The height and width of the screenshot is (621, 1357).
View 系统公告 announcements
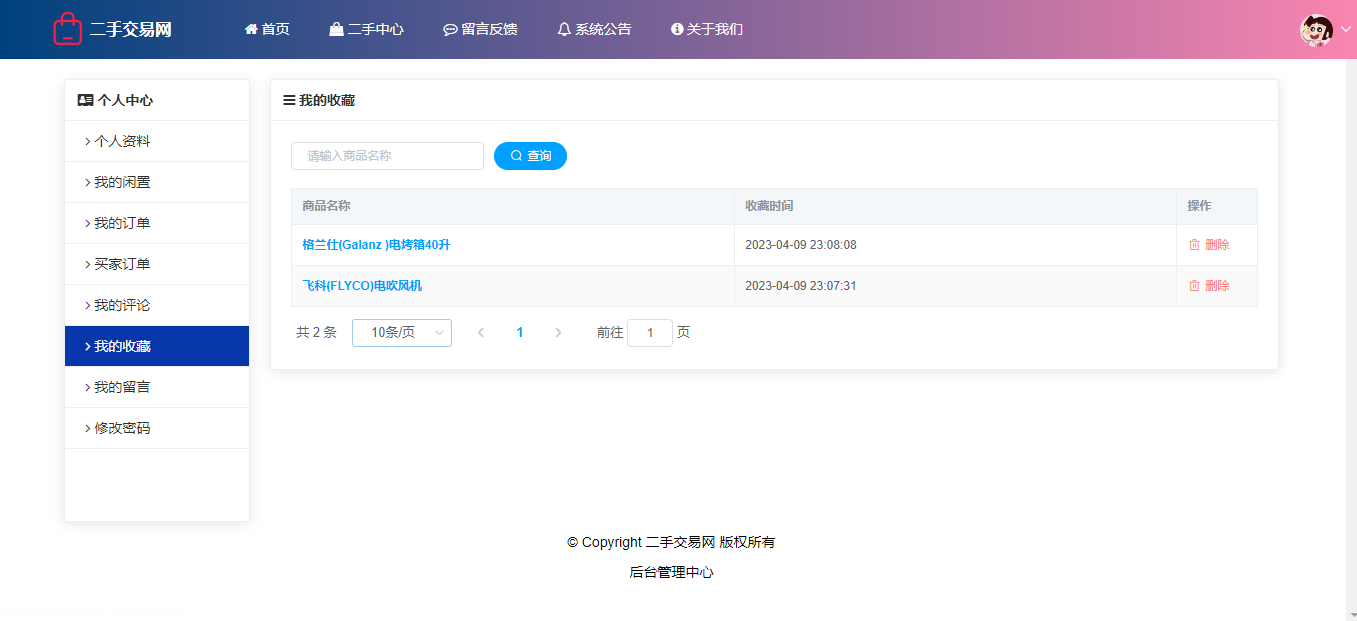(594, 29)
